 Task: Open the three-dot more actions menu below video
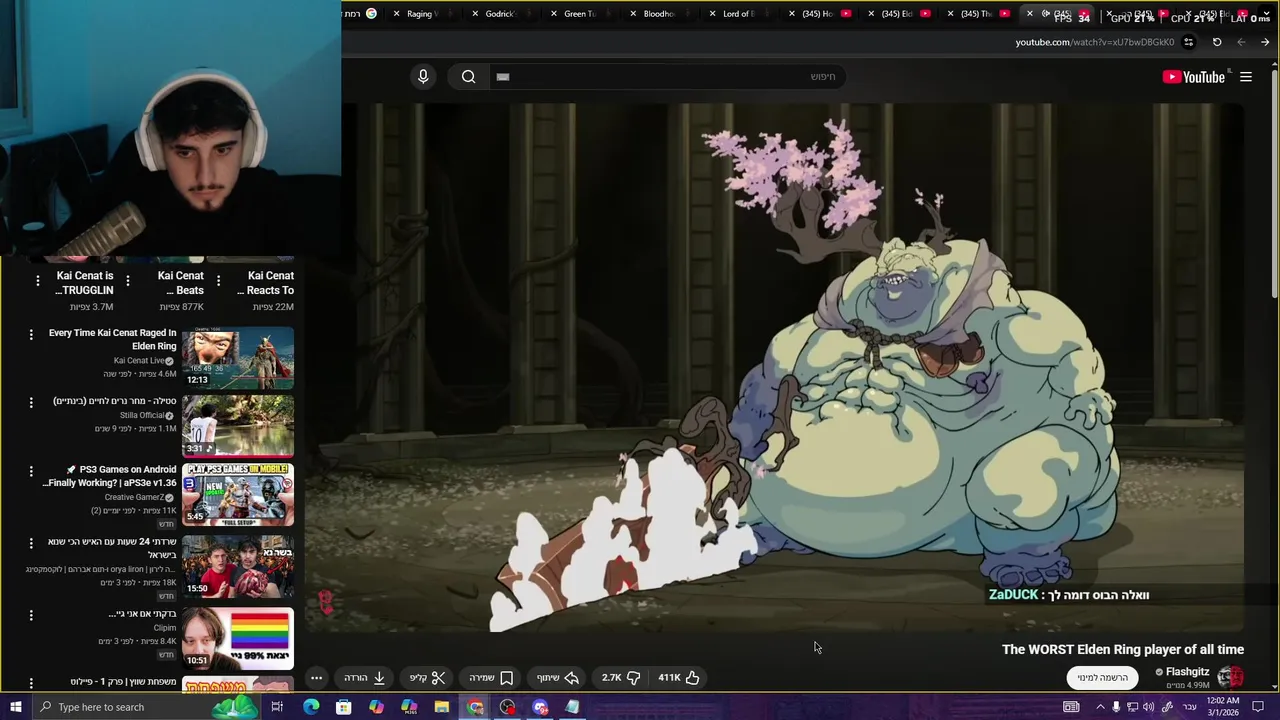316,678
